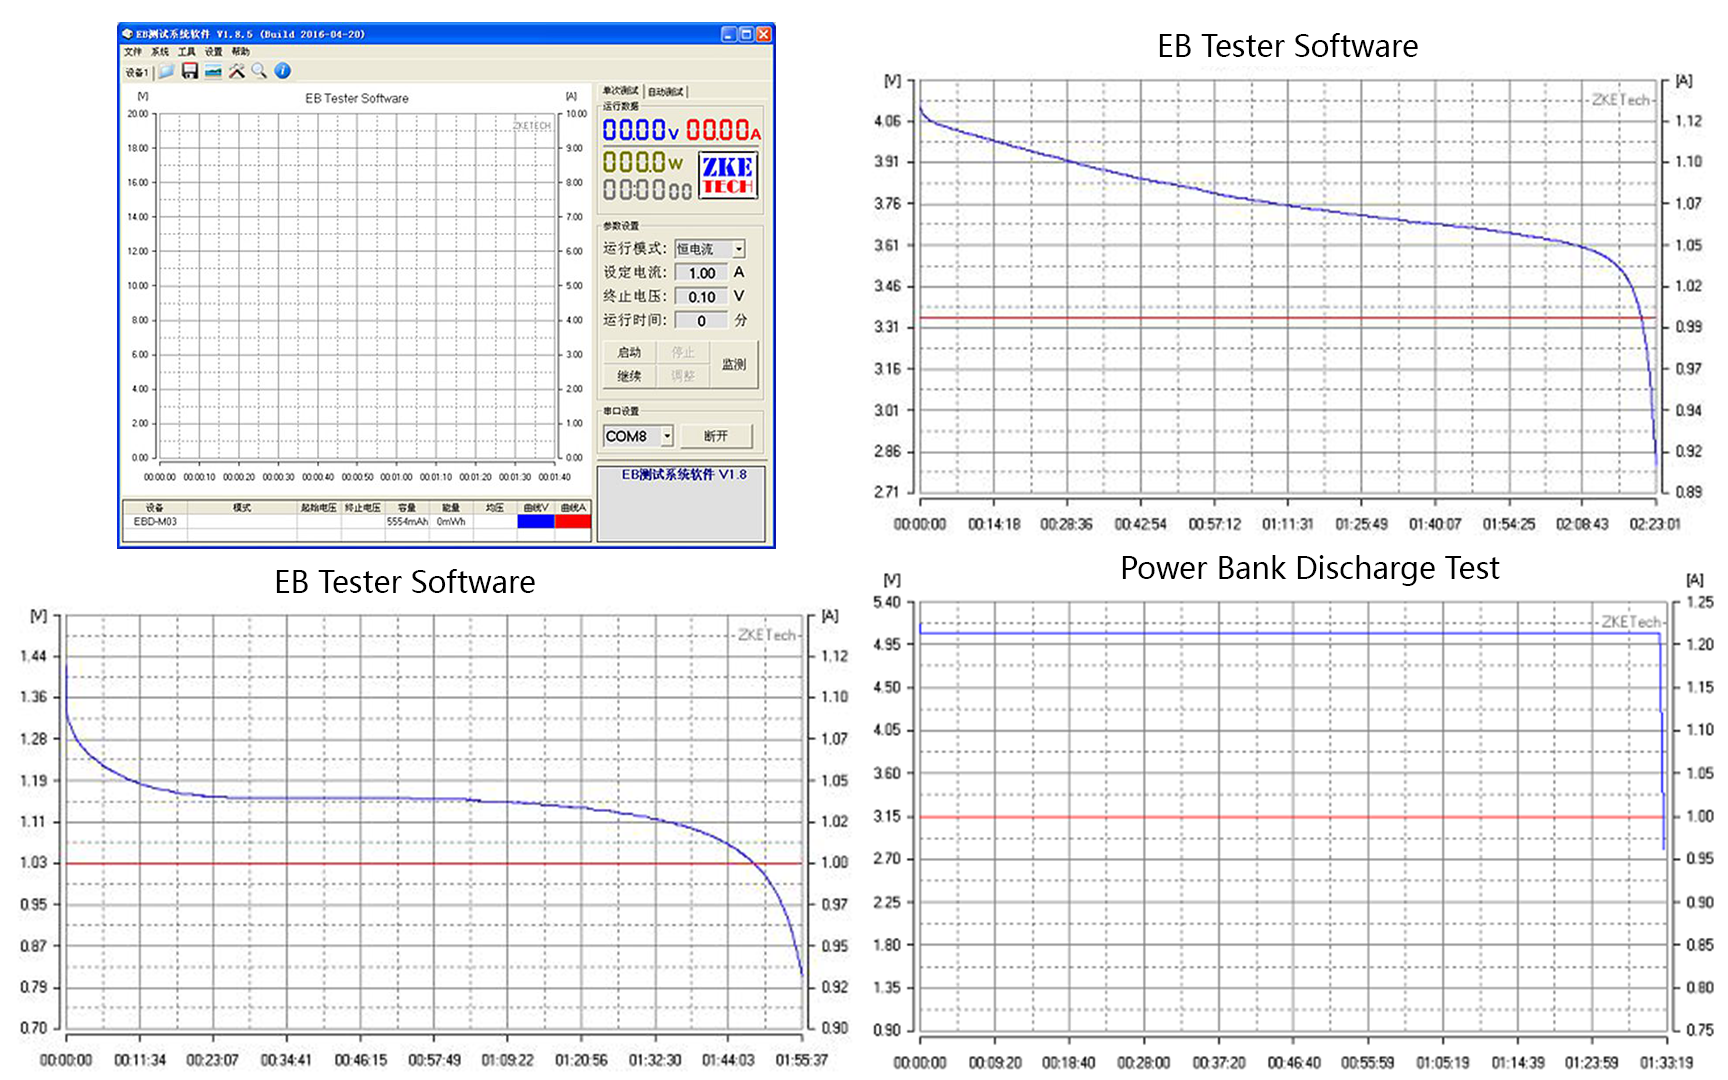Open the 文件 menu
Image resolution: width=1728 pixels, height=1080 pixels.
click(133, 52)
